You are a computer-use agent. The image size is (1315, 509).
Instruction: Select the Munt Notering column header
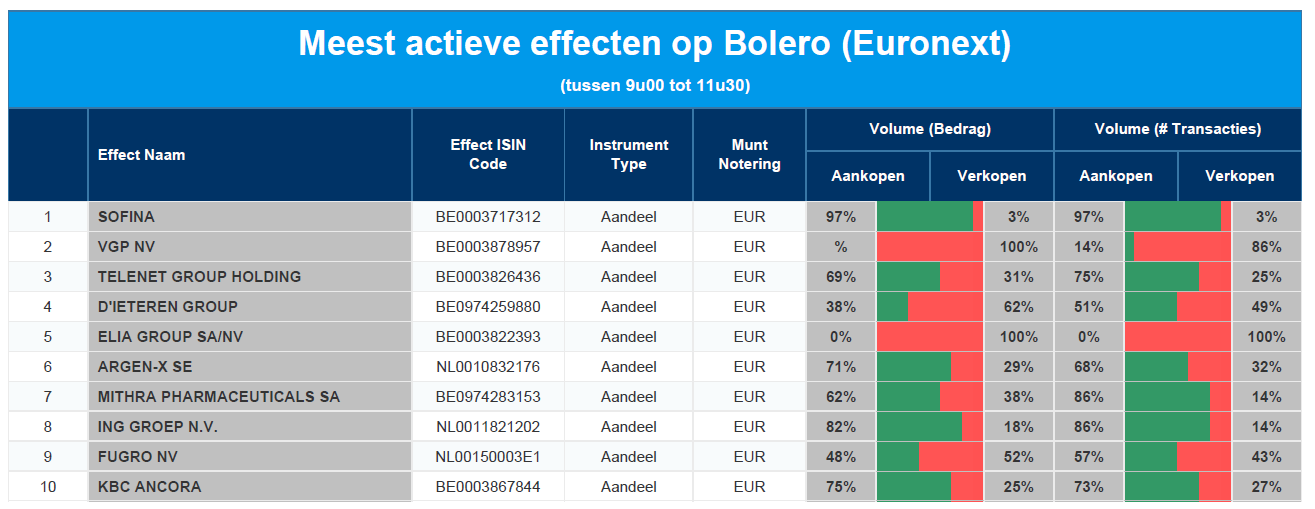click(x=749, y=155)
